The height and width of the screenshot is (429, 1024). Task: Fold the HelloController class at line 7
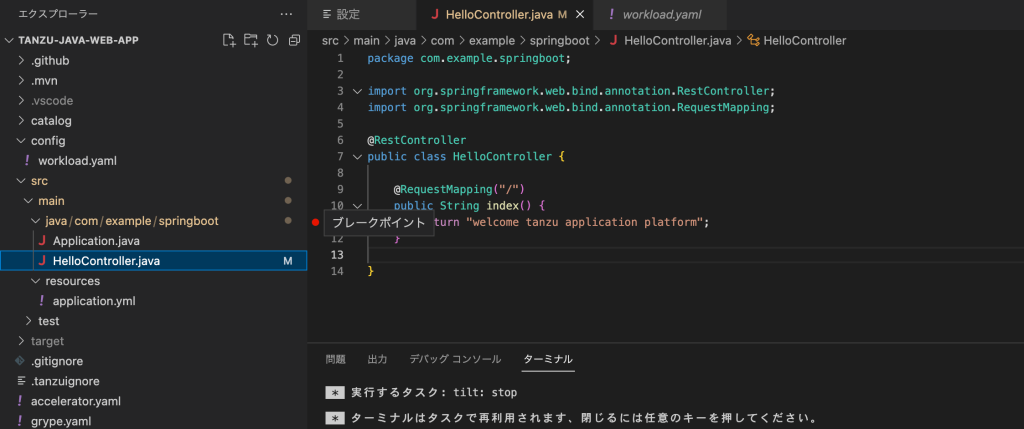point(358,157)
